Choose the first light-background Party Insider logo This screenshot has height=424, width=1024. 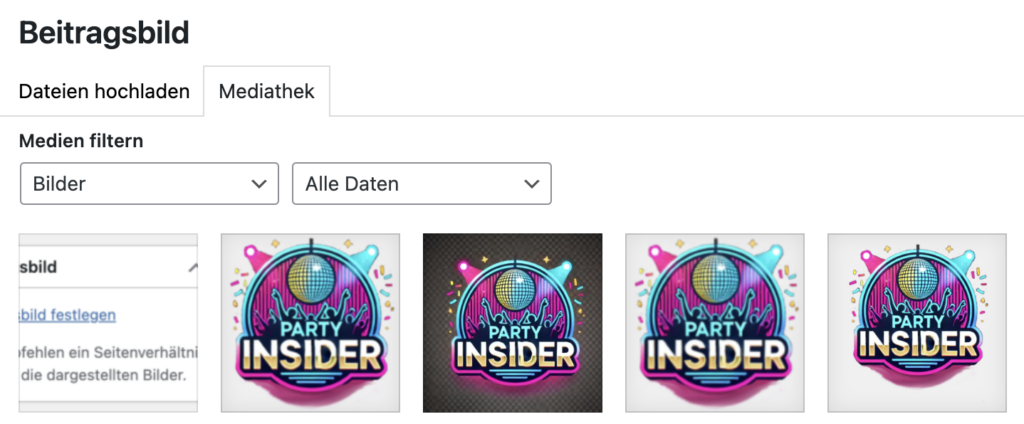coord(310,323)
